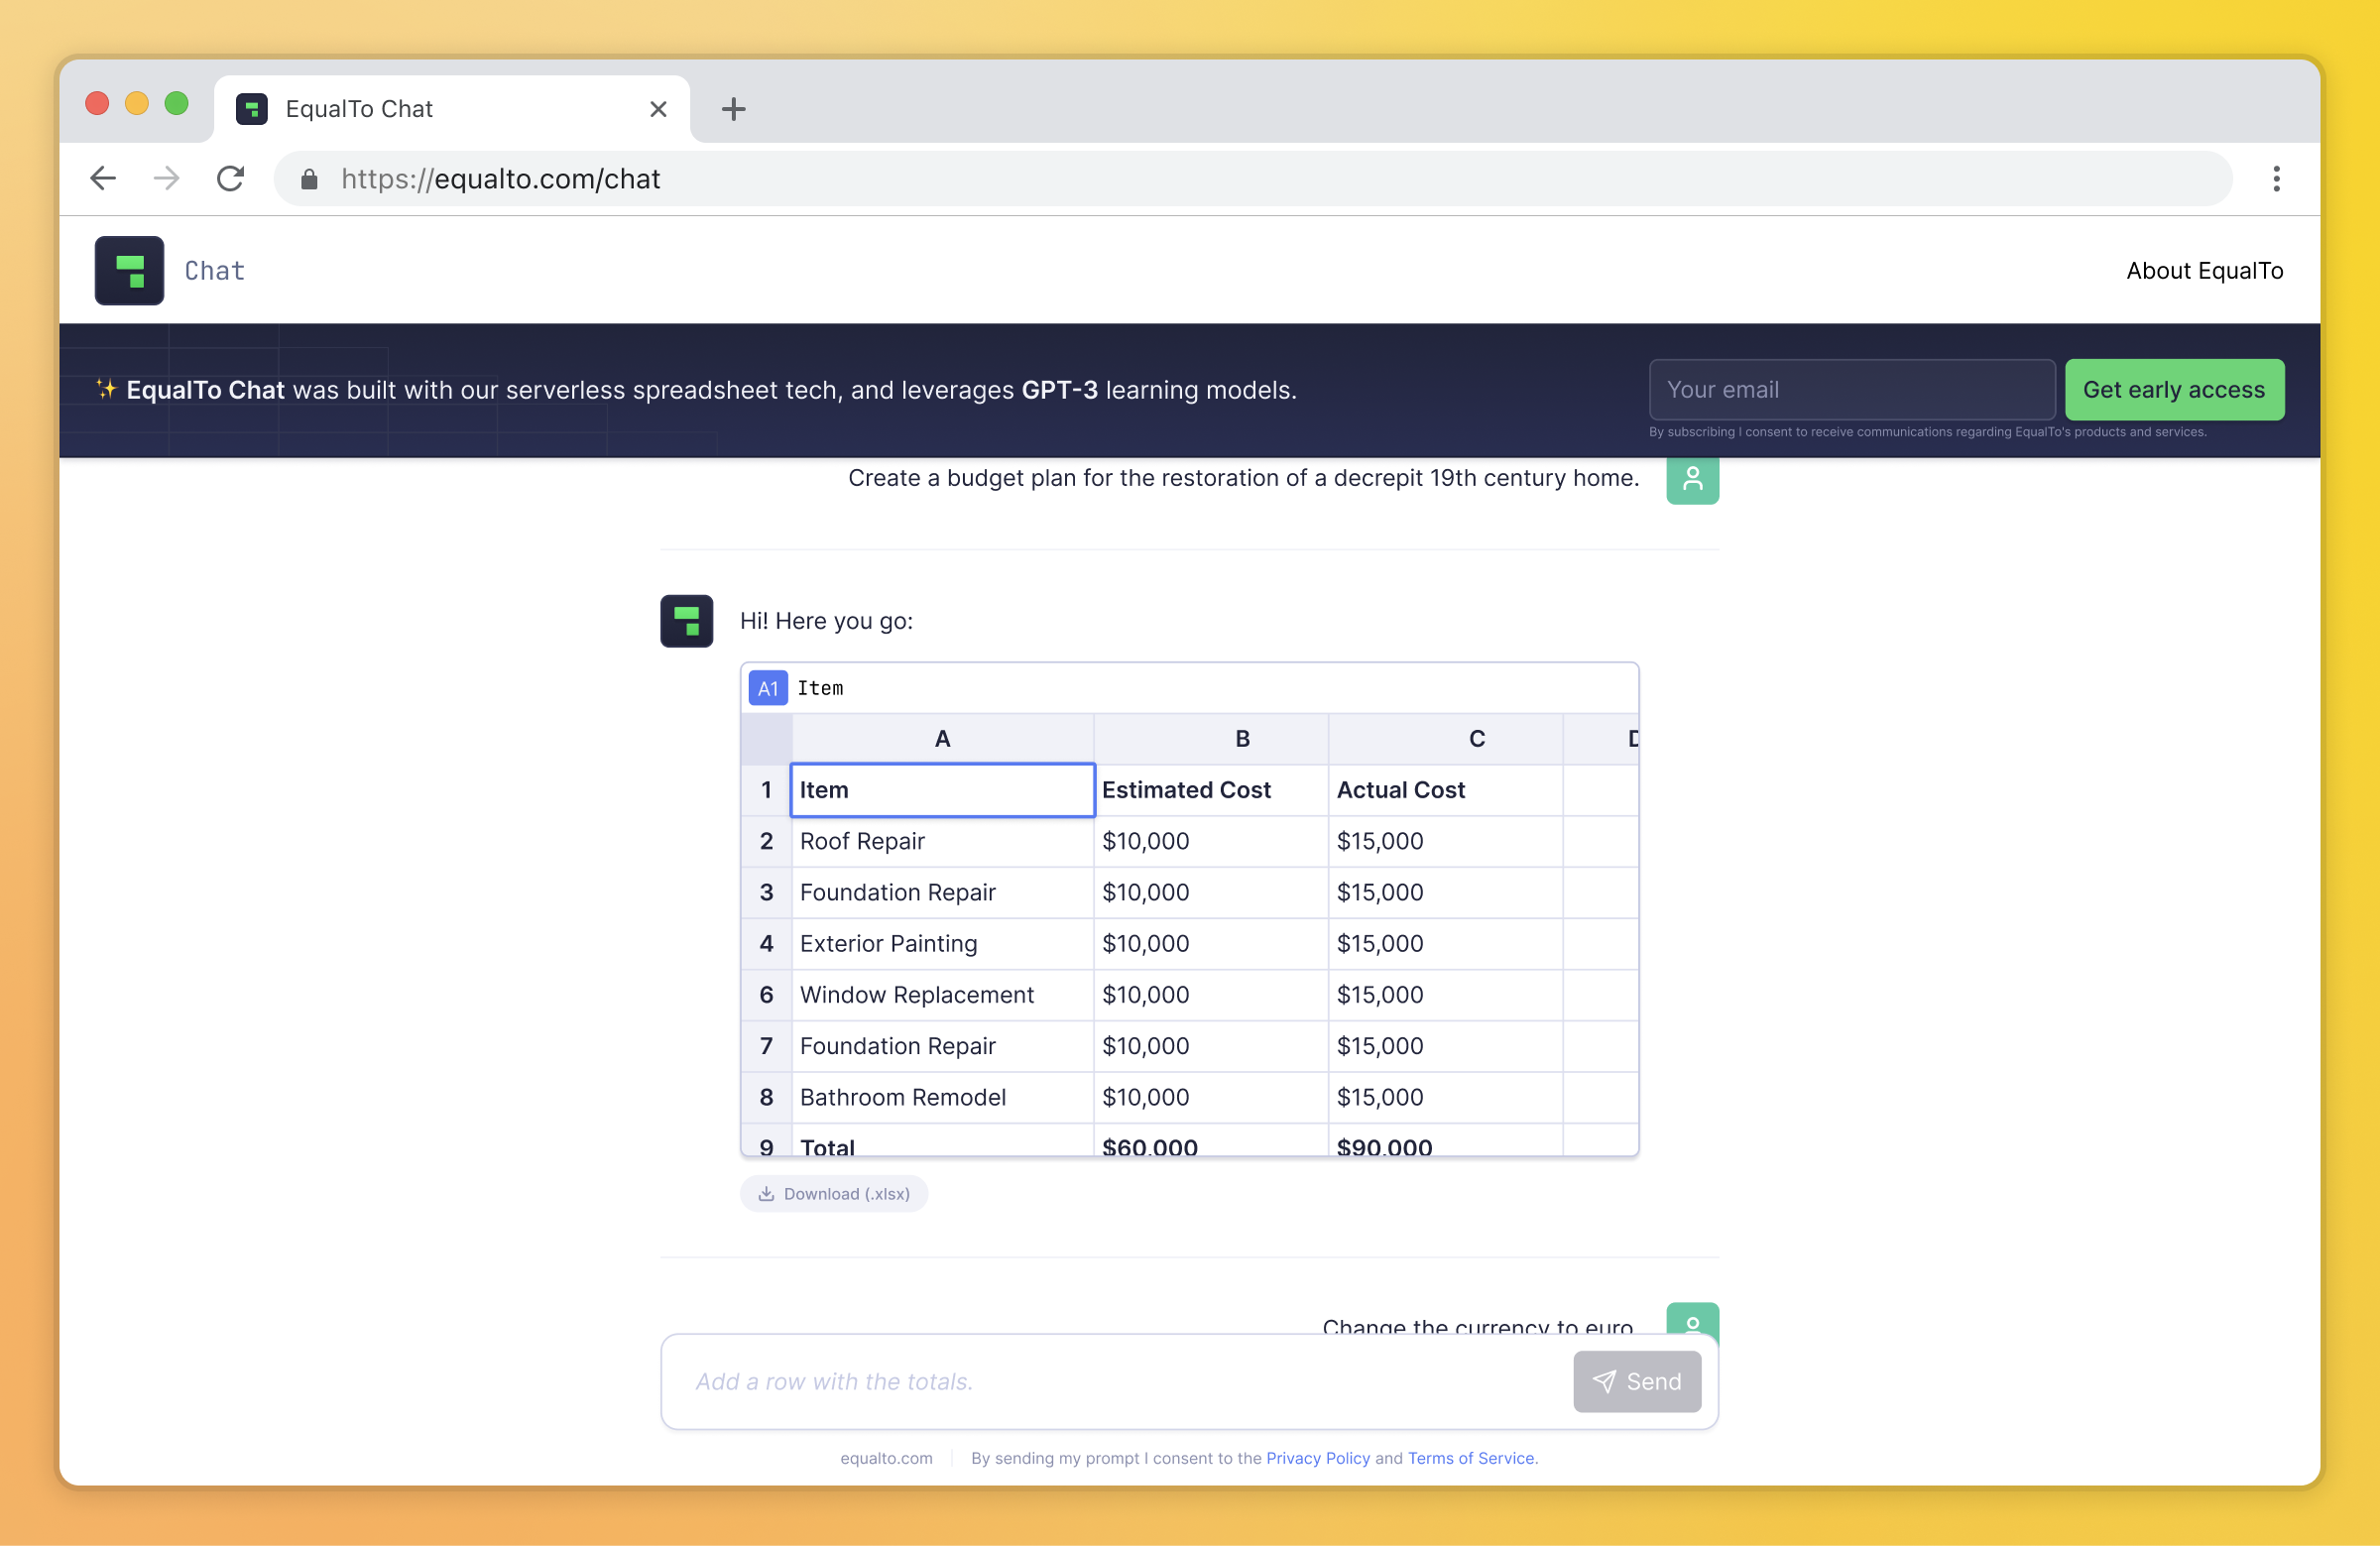The width and height of the screenshot is (2380, 1546).
Task: Click the macOS yellow minimize window button
Action: point(137,103)
